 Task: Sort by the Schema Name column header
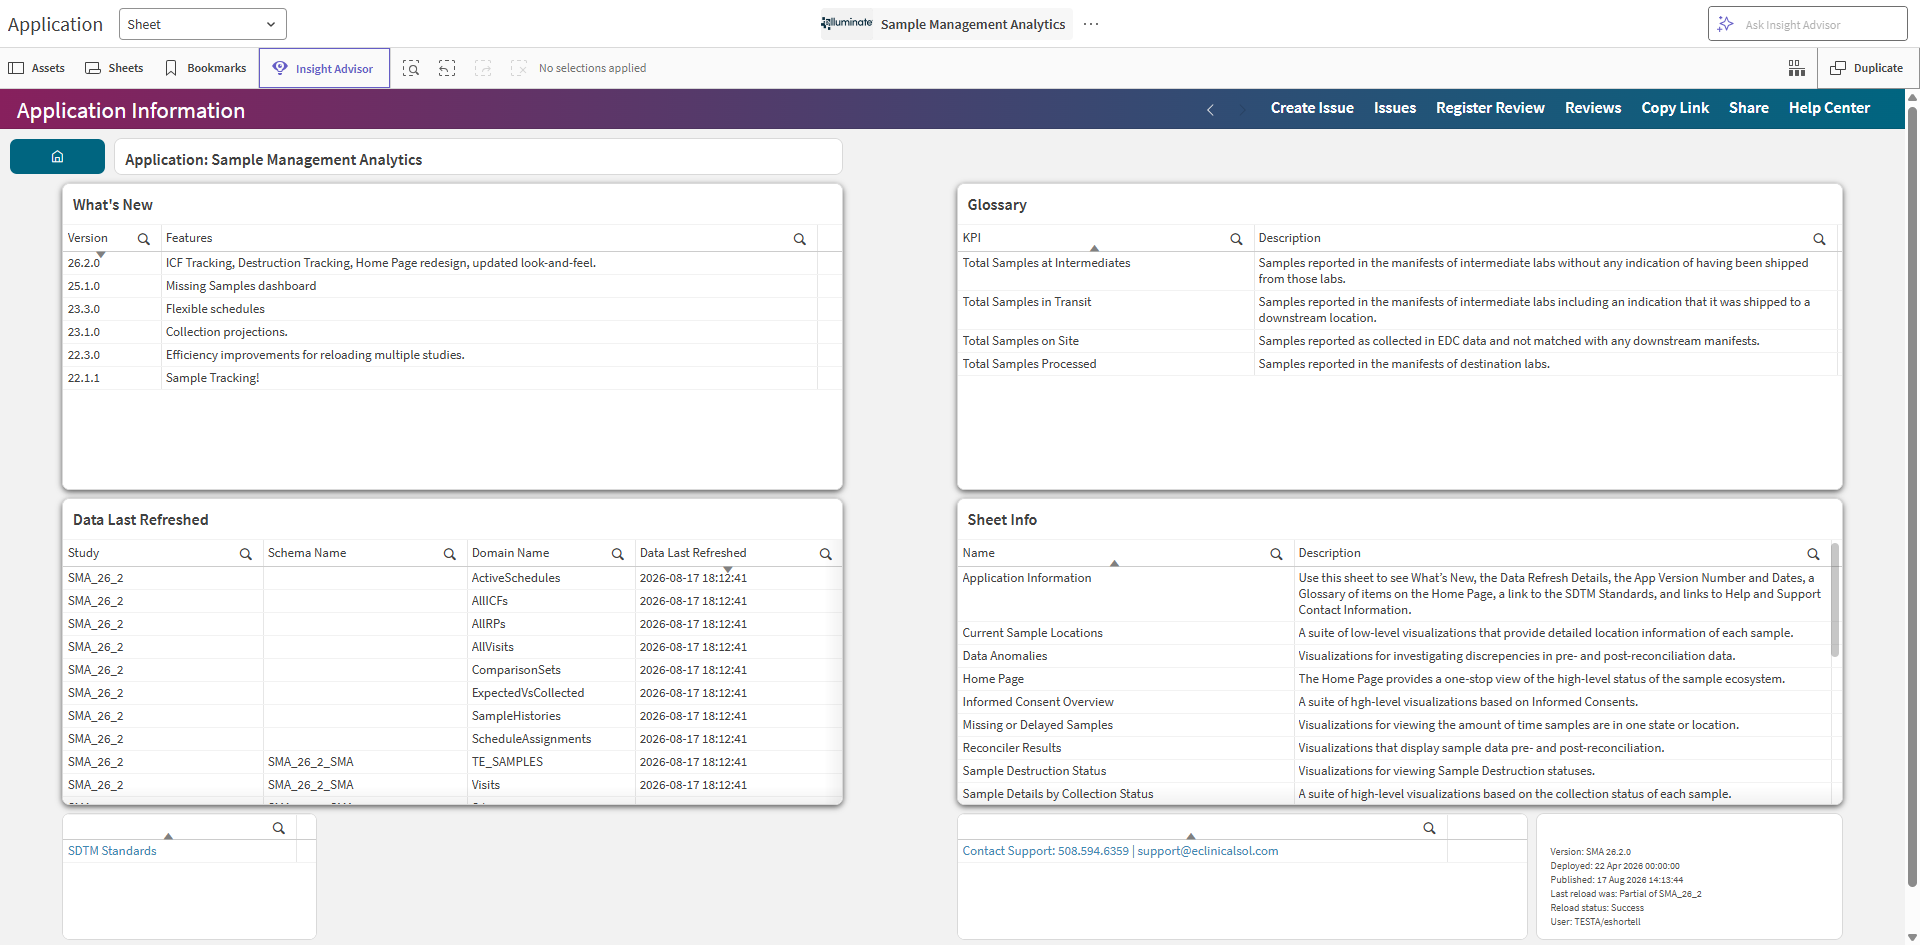coord(307,553)
